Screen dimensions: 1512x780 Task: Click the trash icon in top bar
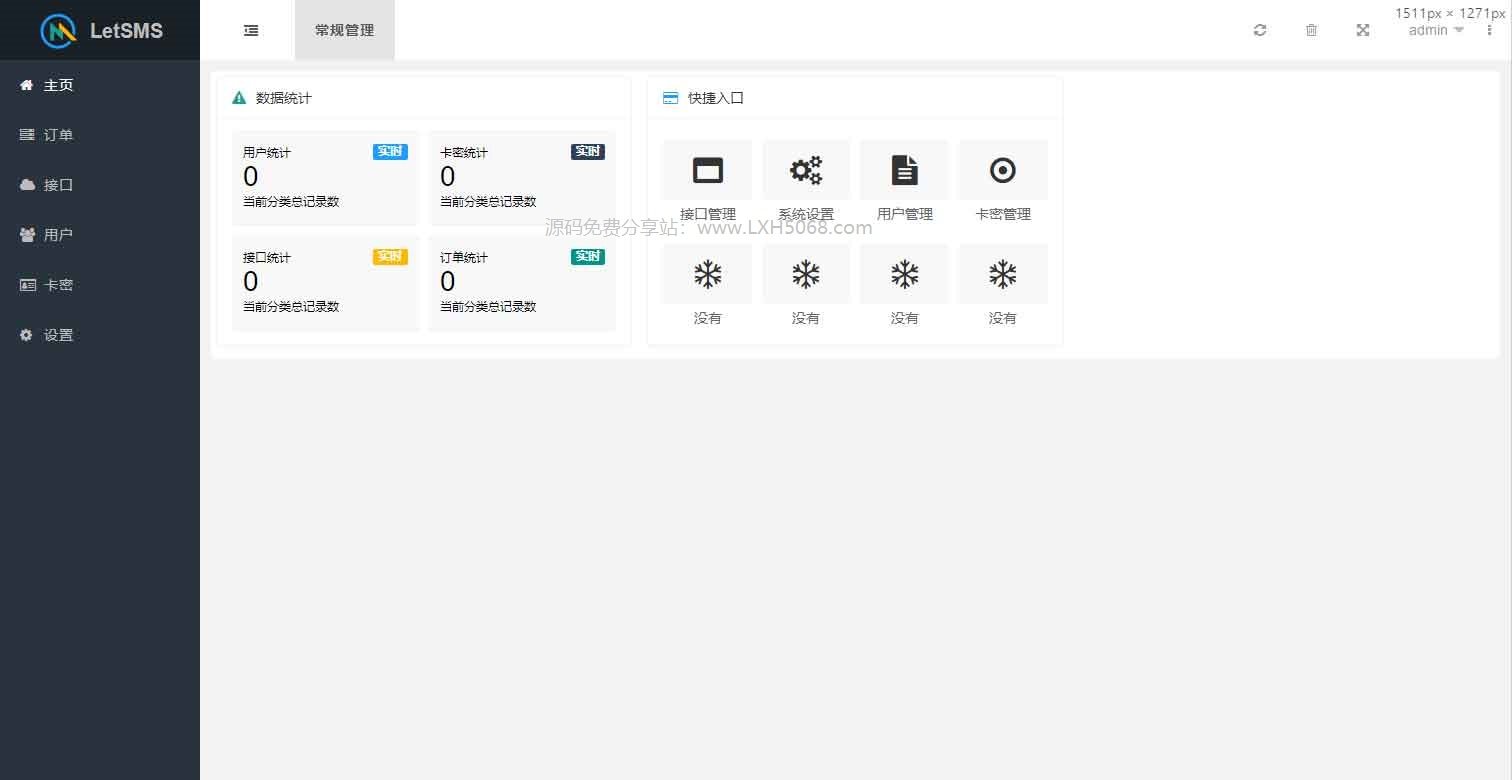point(1311,30)
